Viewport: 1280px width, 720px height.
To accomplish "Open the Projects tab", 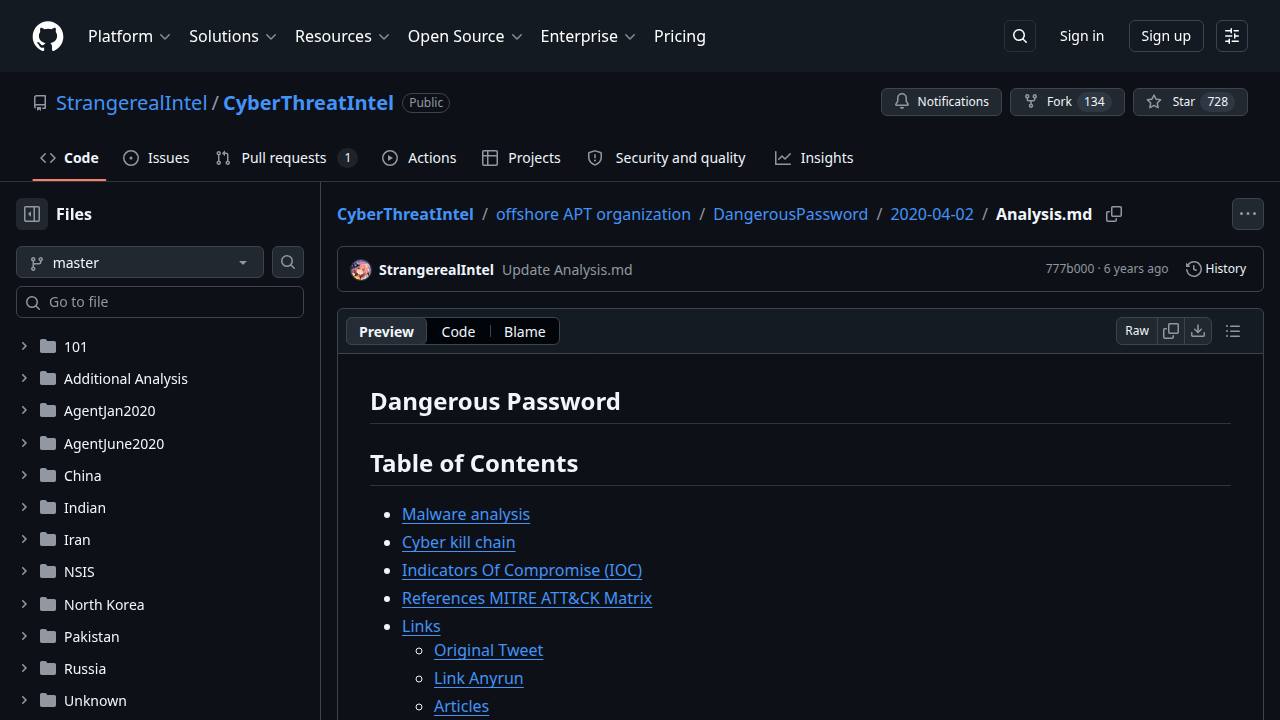I will (x=521, y=158).
